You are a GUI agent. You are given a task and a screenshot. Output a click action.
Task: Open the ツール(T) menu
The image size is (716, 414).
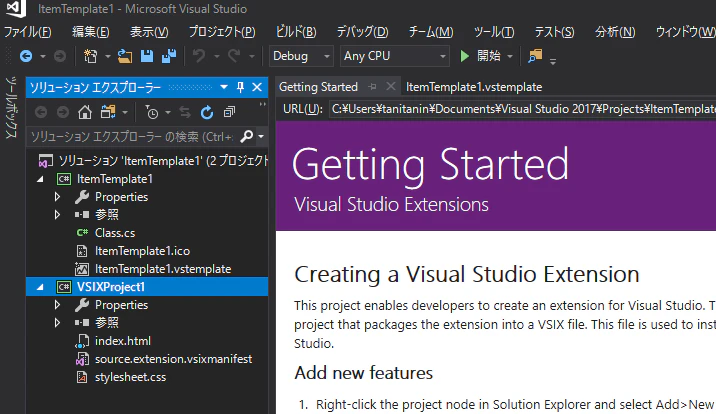point(494,32)
